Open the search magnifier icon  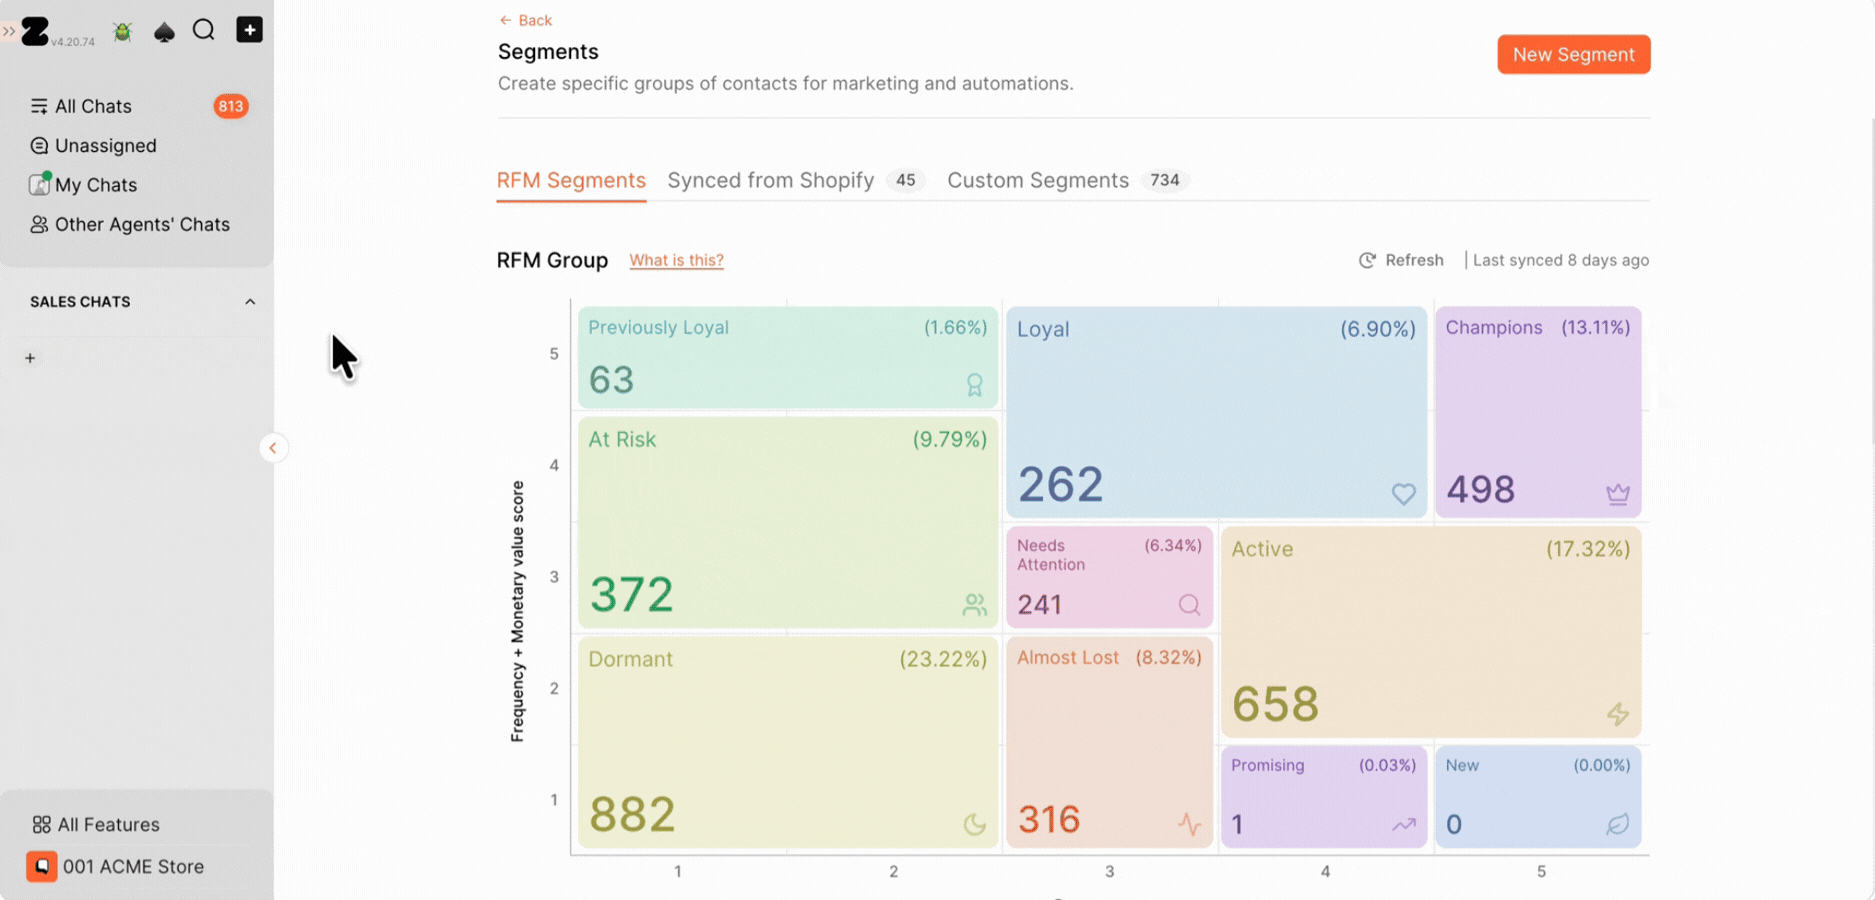(x=204, y=30)
